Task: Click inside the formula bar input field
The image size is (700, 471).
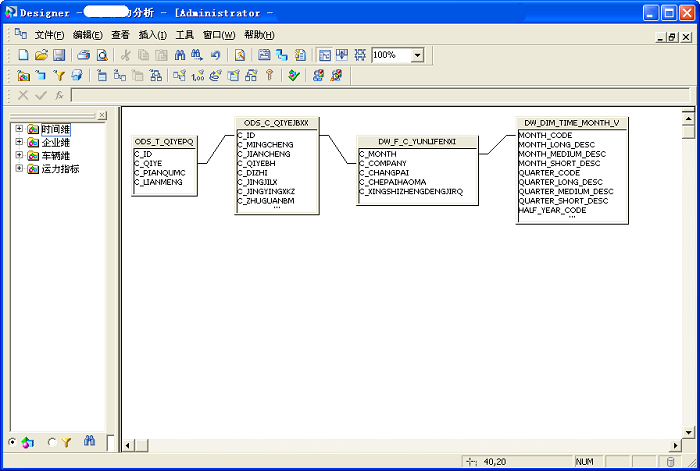Action: click(x=380, y=95)
